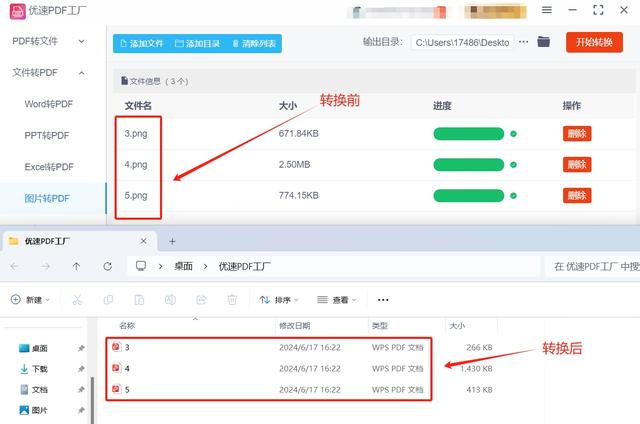Open the See more ellipsis in Explorer toolbar
This screenshot has height=424, width=640.
tap(383, 300)
